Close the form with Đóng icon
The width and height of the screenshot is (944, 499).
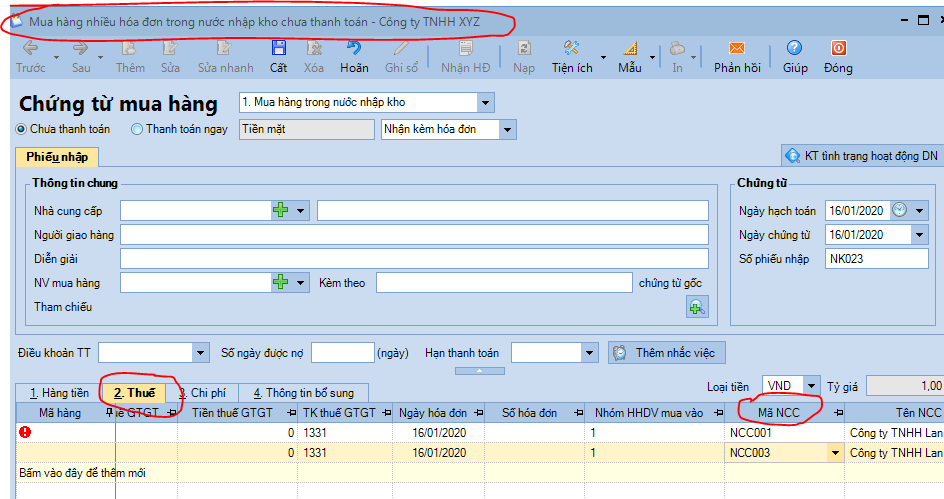[x=839, y=48]
